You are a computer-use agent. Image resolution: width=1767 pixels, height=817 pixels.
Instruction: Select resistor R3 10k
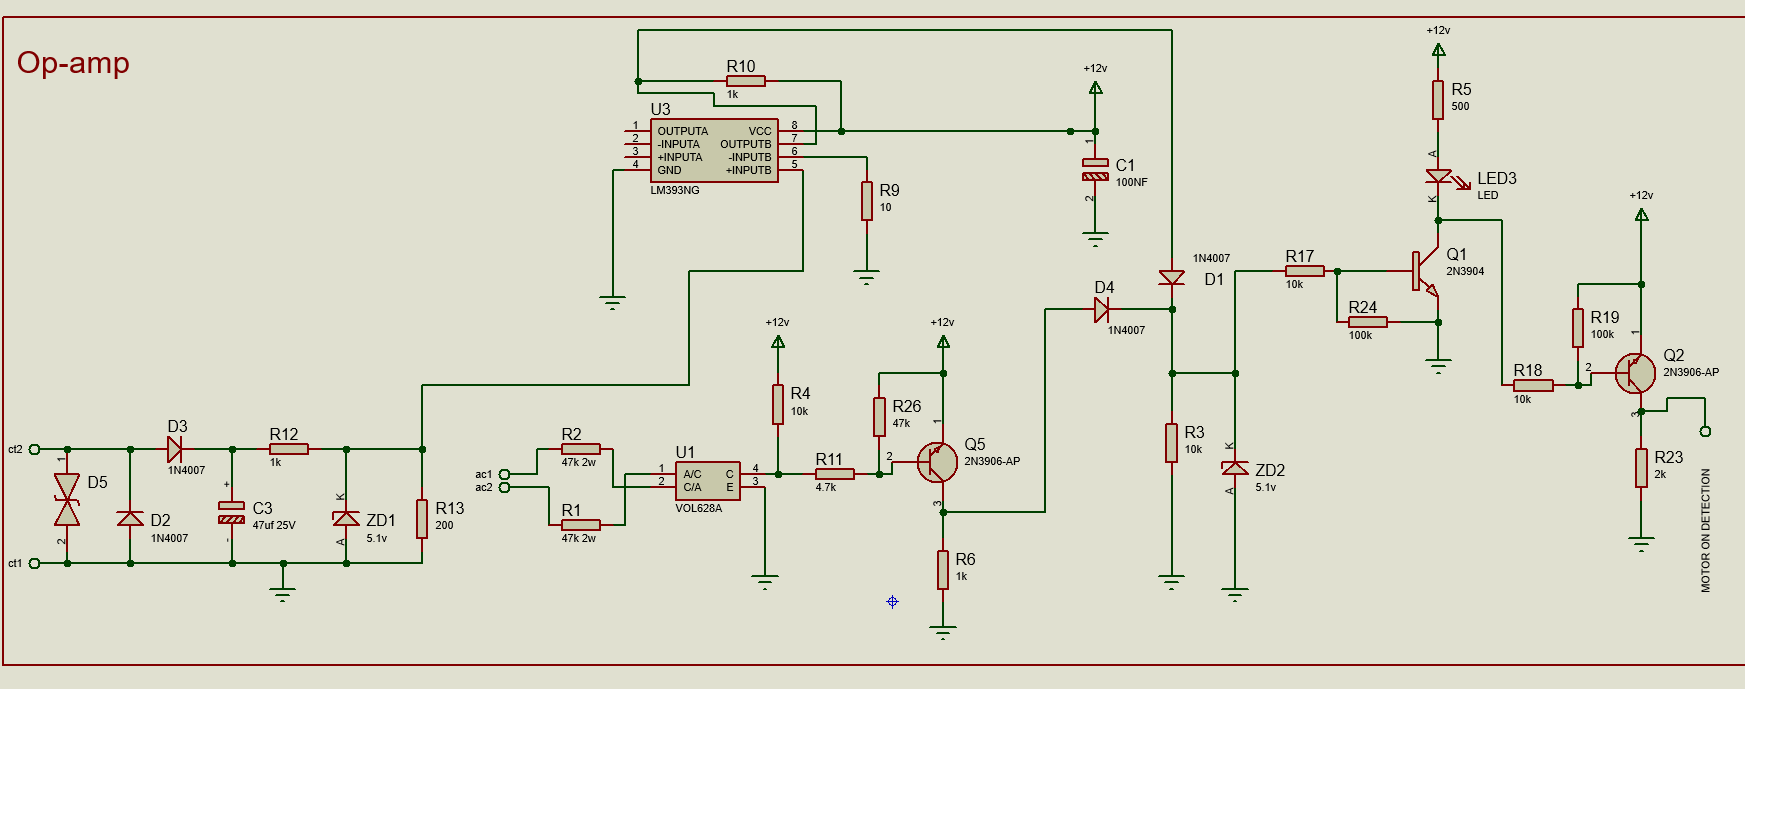[x=1171, y=443]
